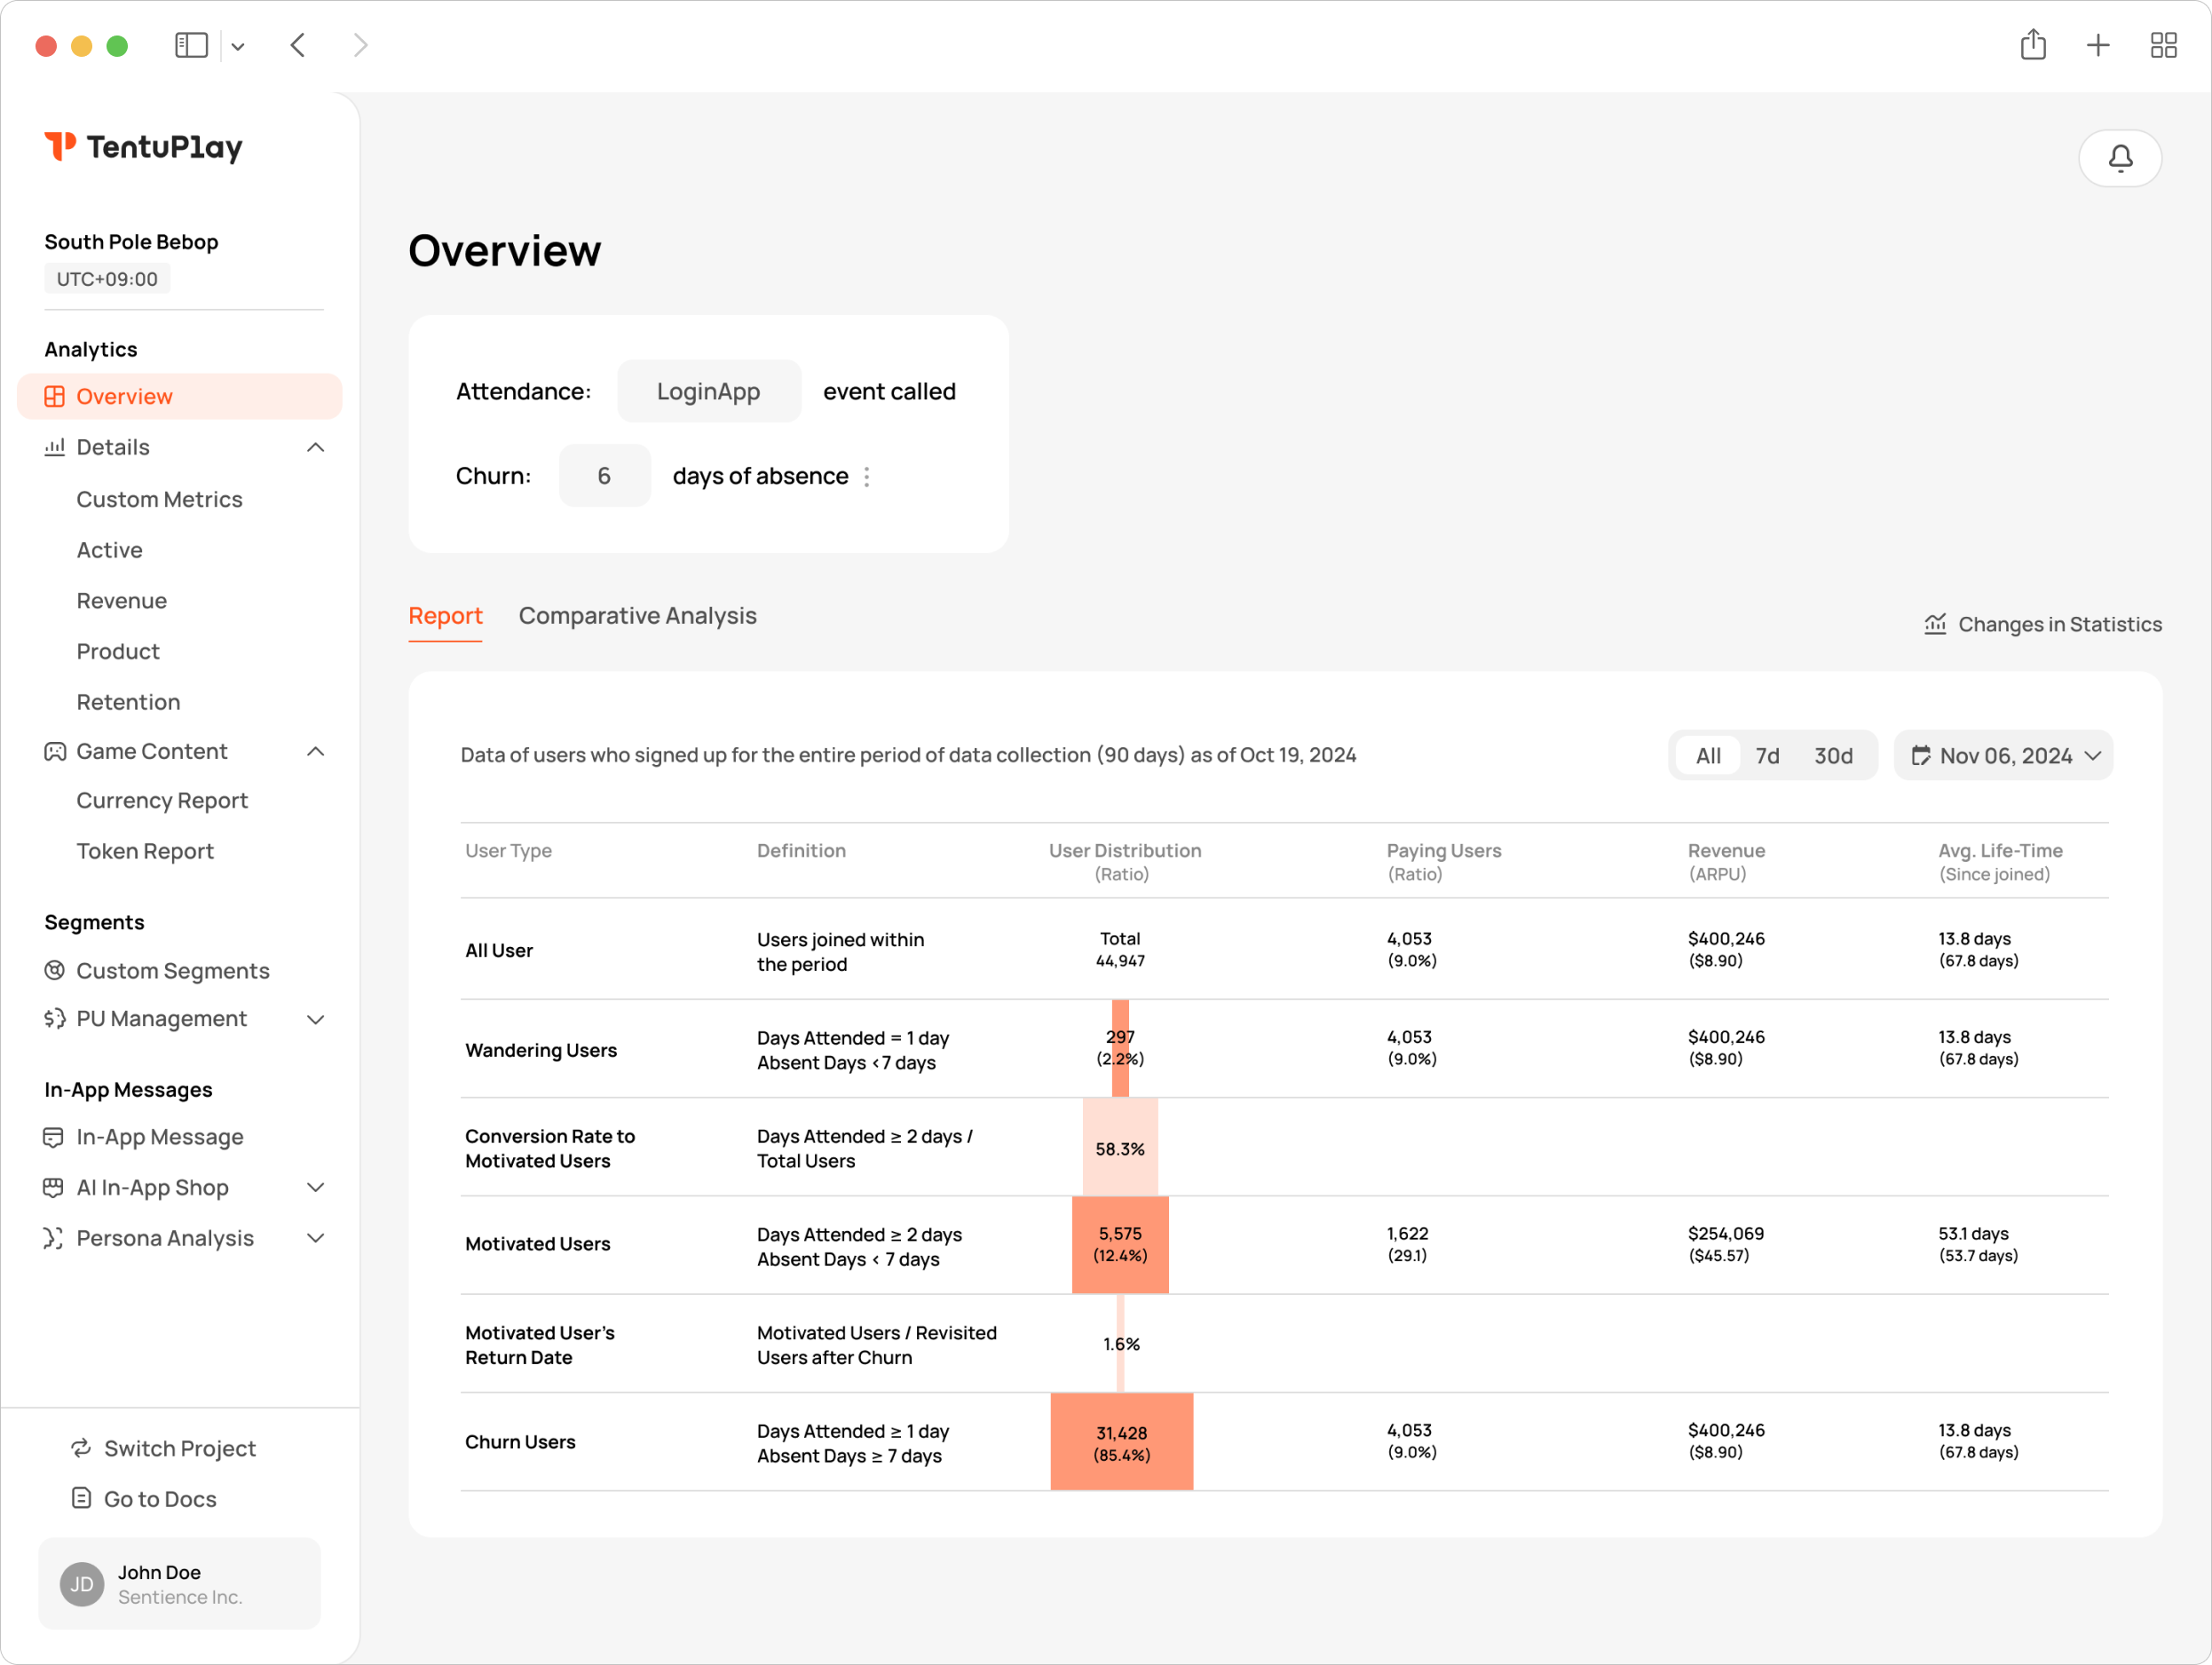Click the Switch Project link

pyautogui.click(x=179, y=1448)
